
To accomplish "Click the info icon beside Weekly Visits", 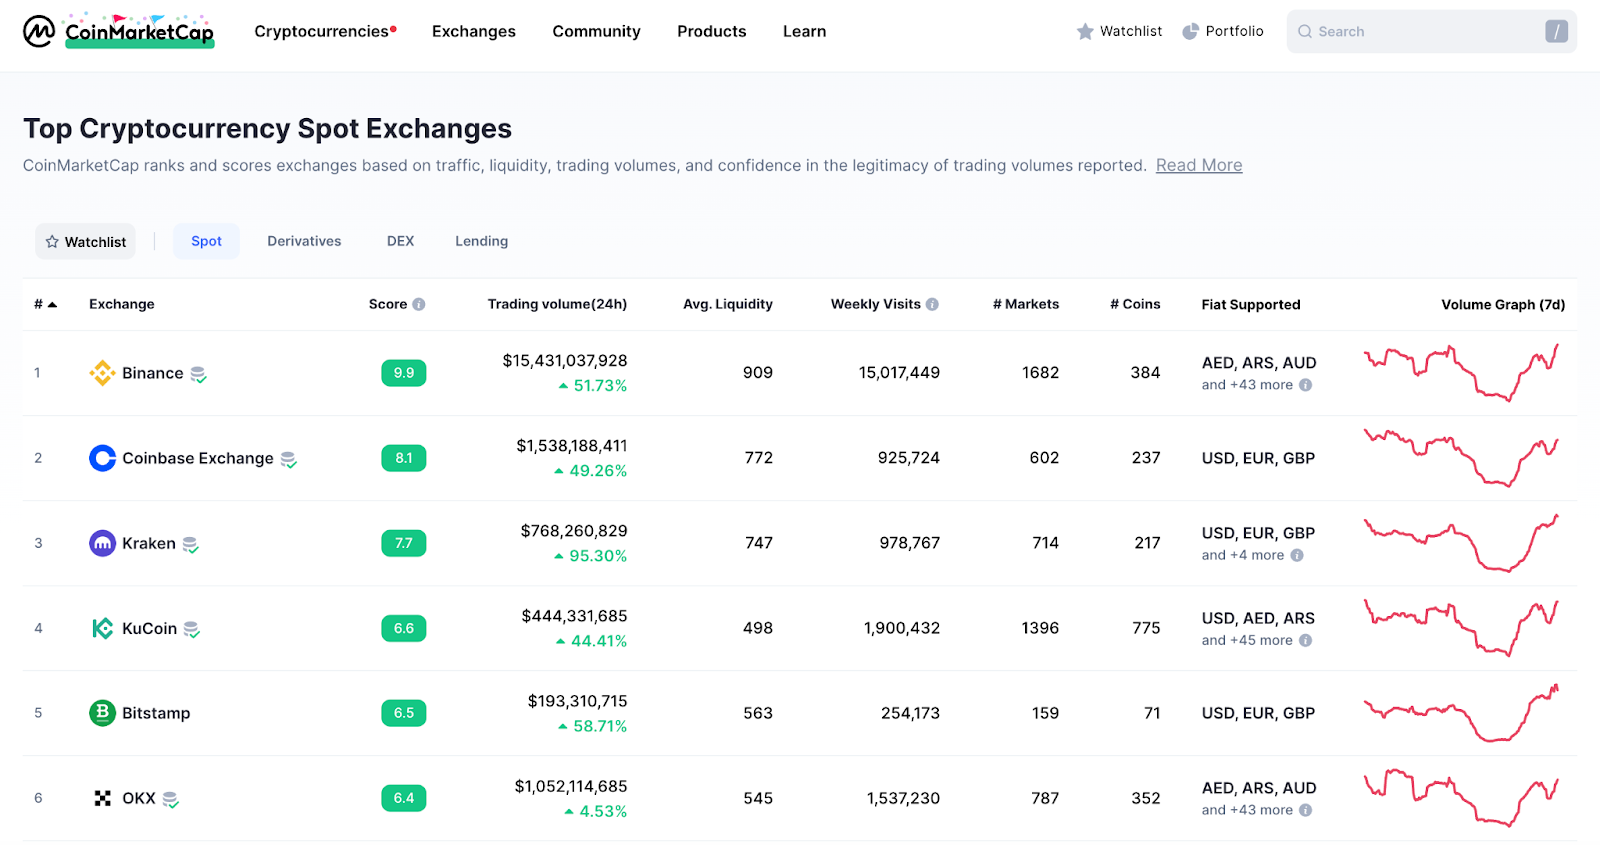I will [932, 304].
